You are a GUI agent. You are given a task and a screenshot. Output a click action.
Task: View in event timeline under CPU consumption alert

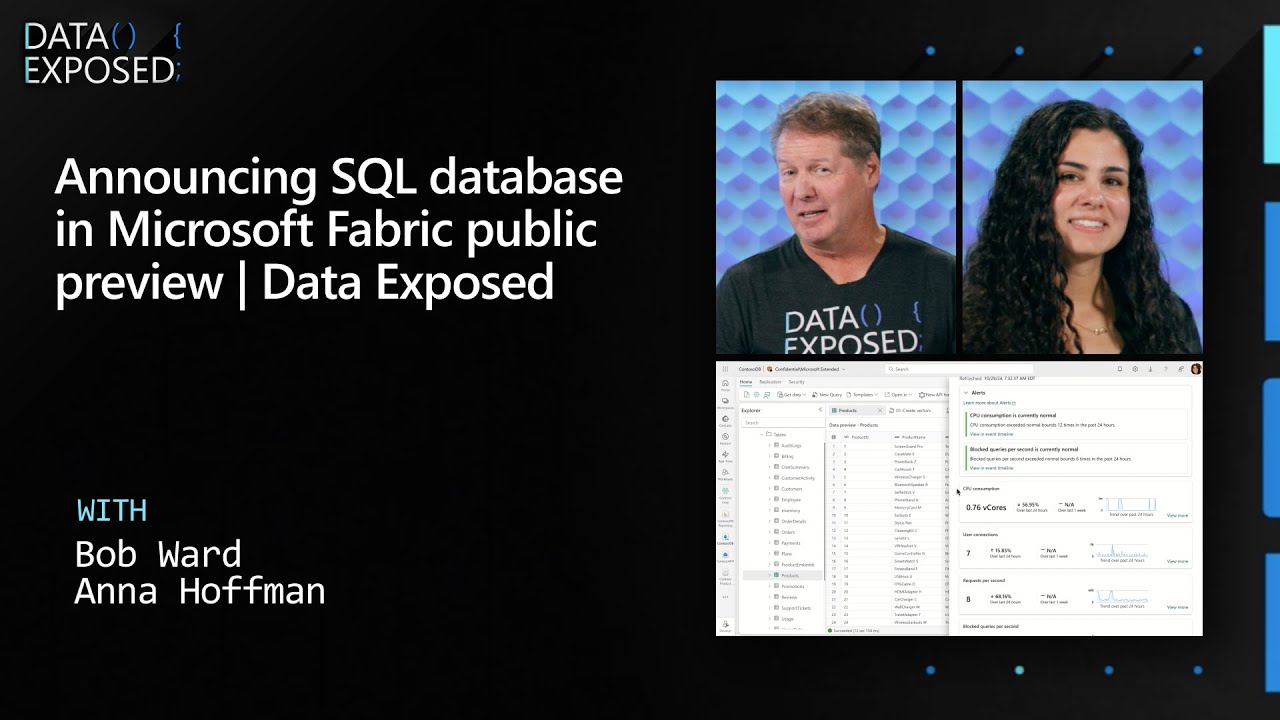click(991, 434)
